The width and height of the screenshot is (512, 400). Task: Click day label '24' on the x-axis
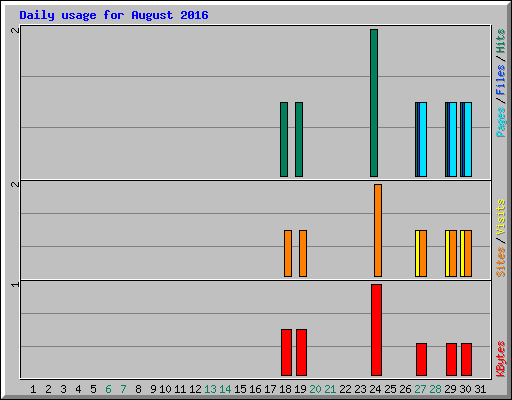coord(375,389)
